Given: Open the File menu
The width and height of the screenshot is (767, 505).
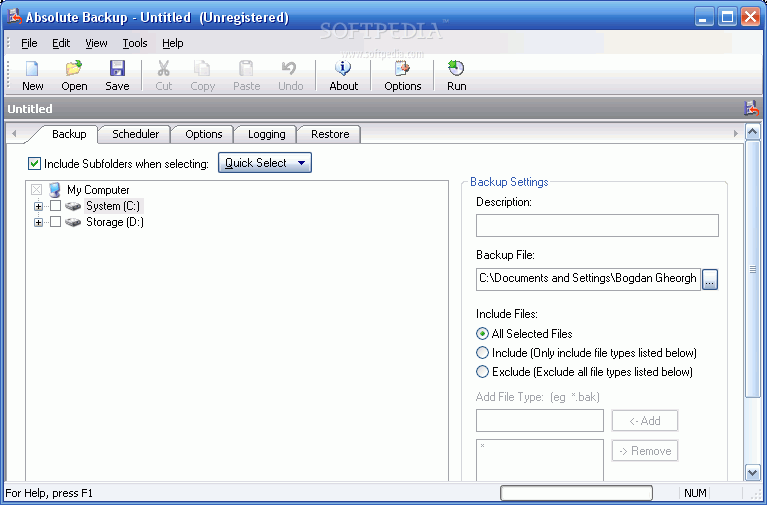Looking at the screenshot, I should point(29,43).
